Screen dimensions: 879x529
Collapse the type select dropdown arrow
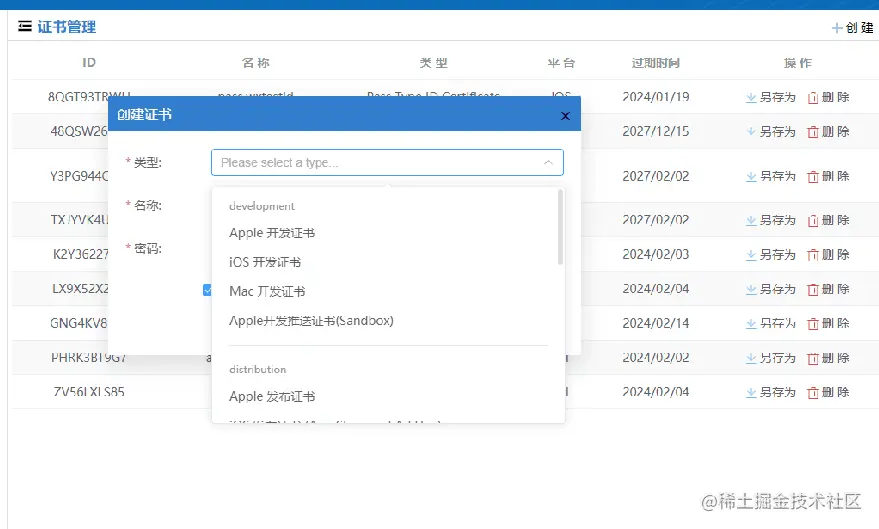[548, 163]
